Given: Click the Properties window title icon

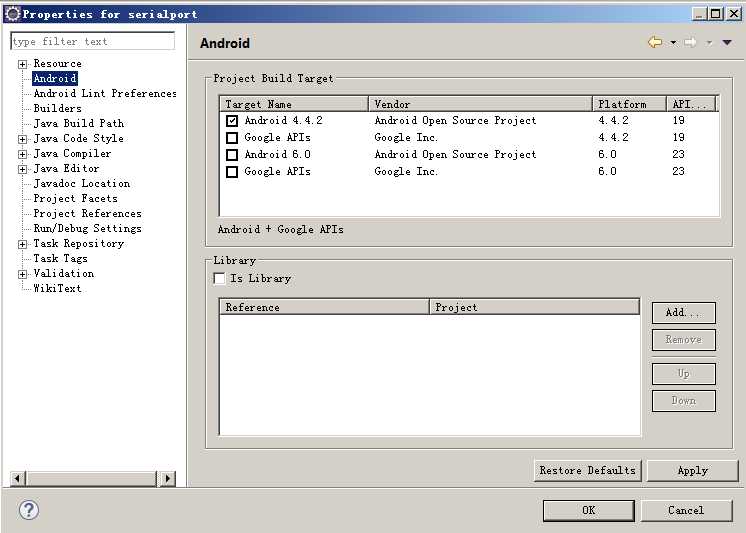Looking at the screenshot, I should 12,14.
